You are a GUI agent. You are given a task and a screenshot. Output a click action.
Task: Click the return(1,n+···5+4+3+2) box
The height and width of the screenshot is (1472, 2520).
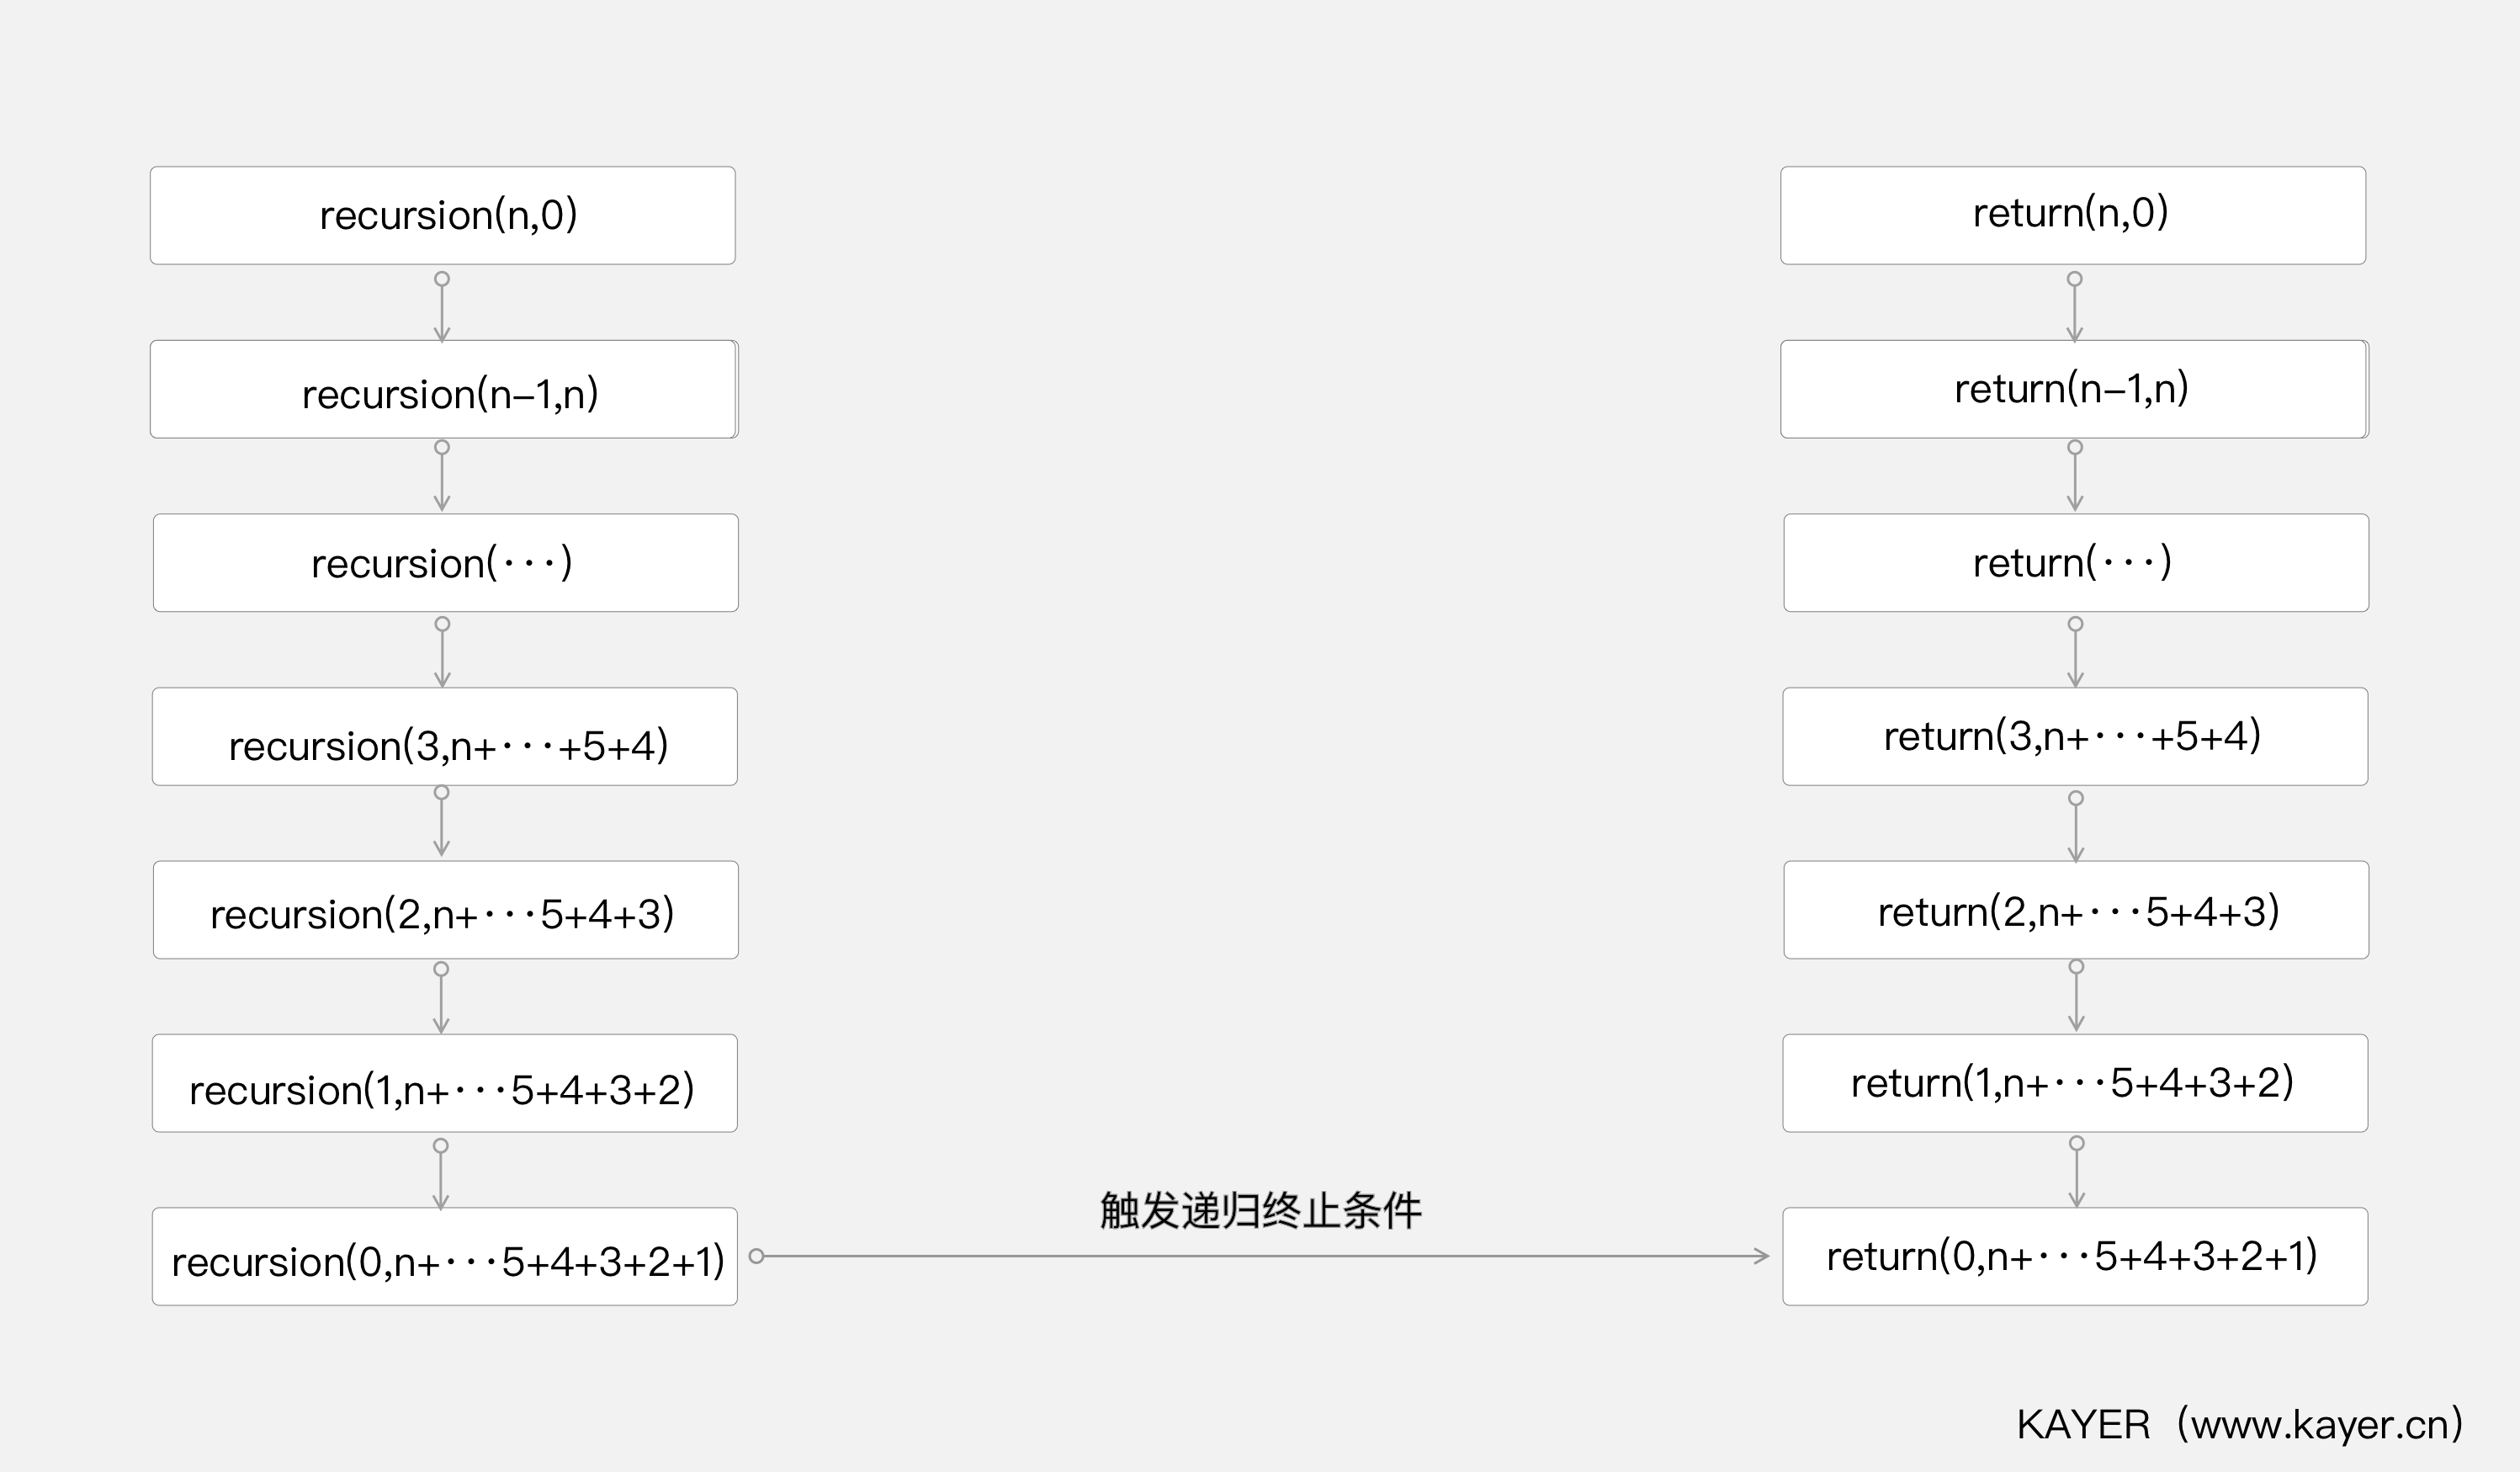2075,1083
